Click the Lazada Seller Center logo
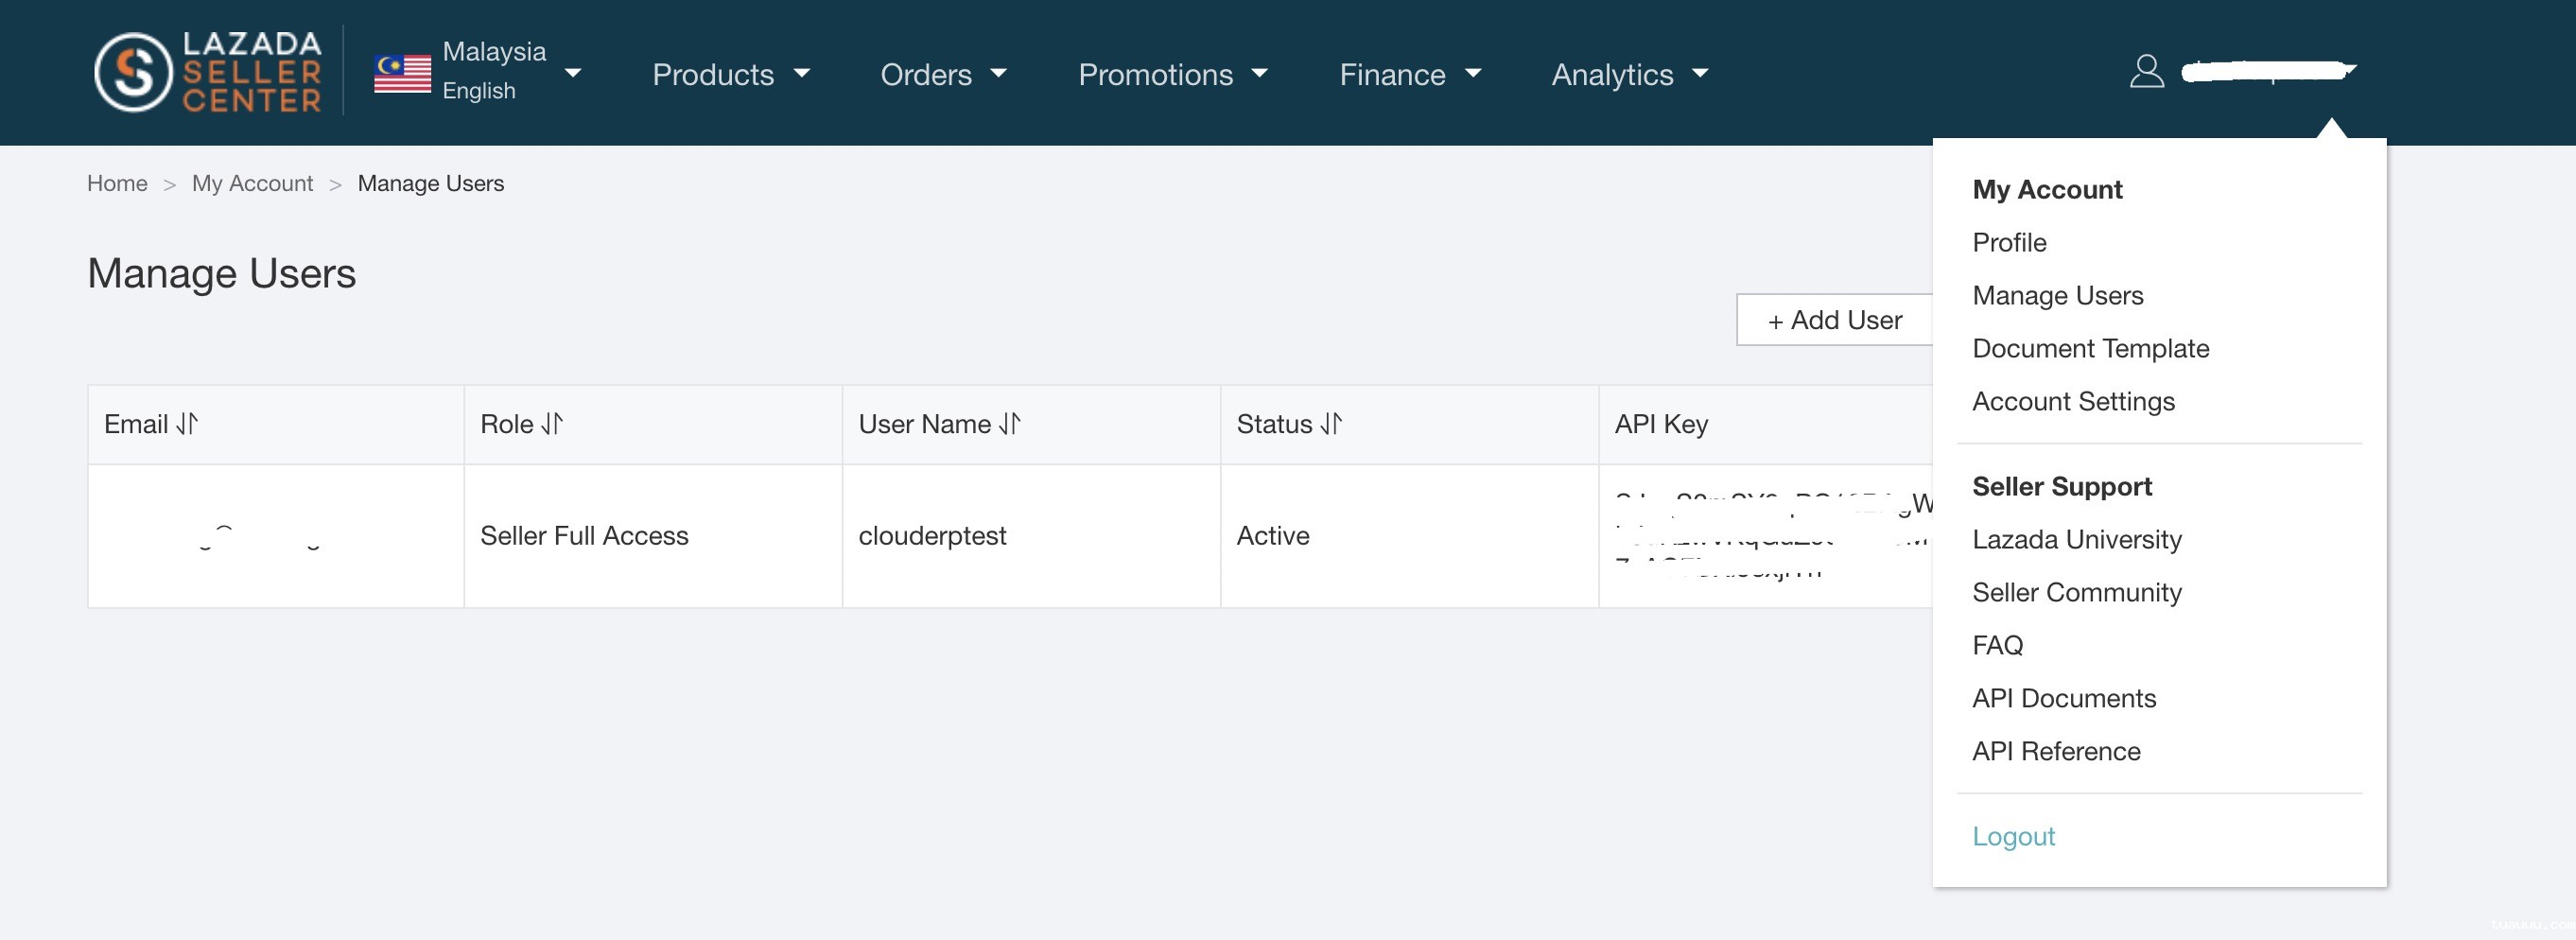 [208, 72]
